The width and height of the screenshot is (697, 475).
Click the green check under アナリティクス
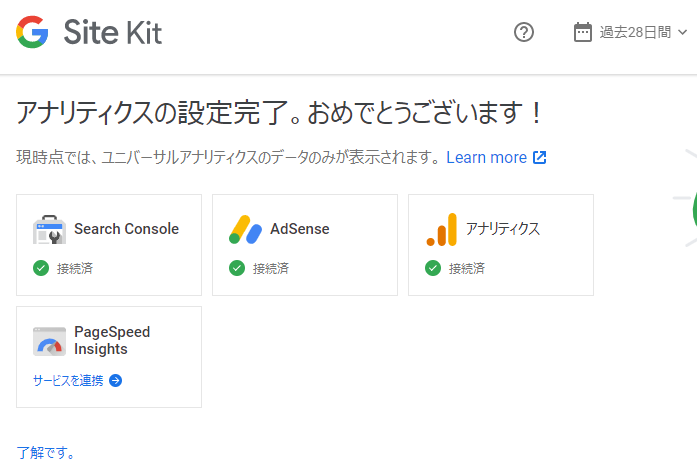[433, 268]
